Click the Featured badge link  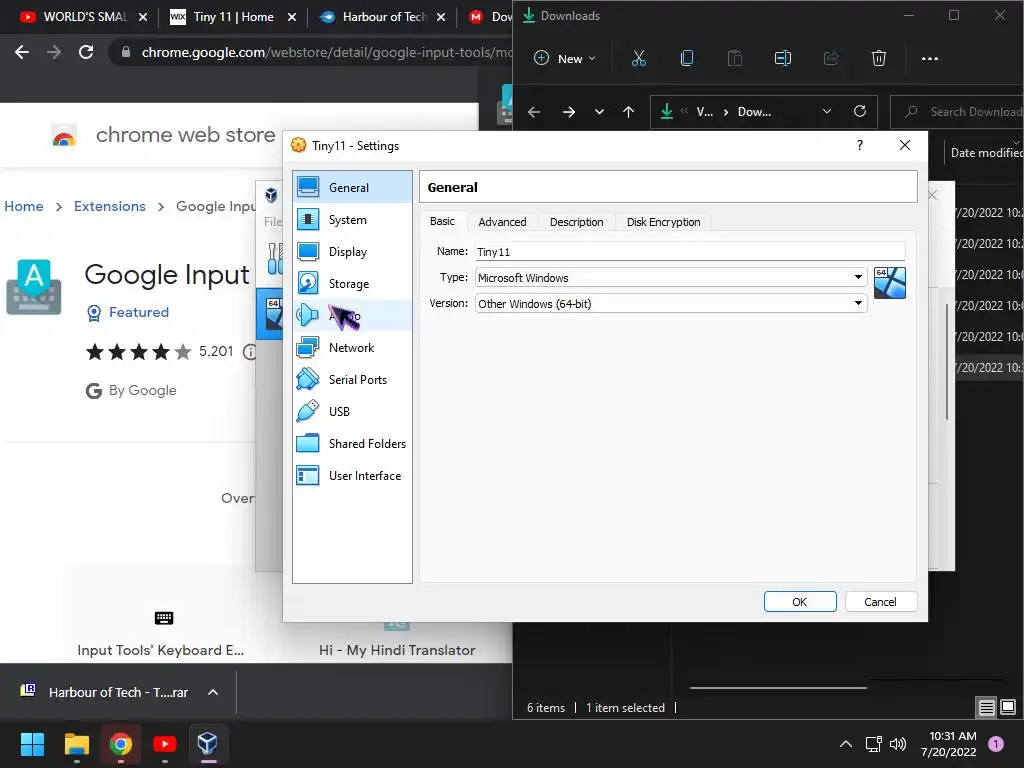tap(128, 313)
